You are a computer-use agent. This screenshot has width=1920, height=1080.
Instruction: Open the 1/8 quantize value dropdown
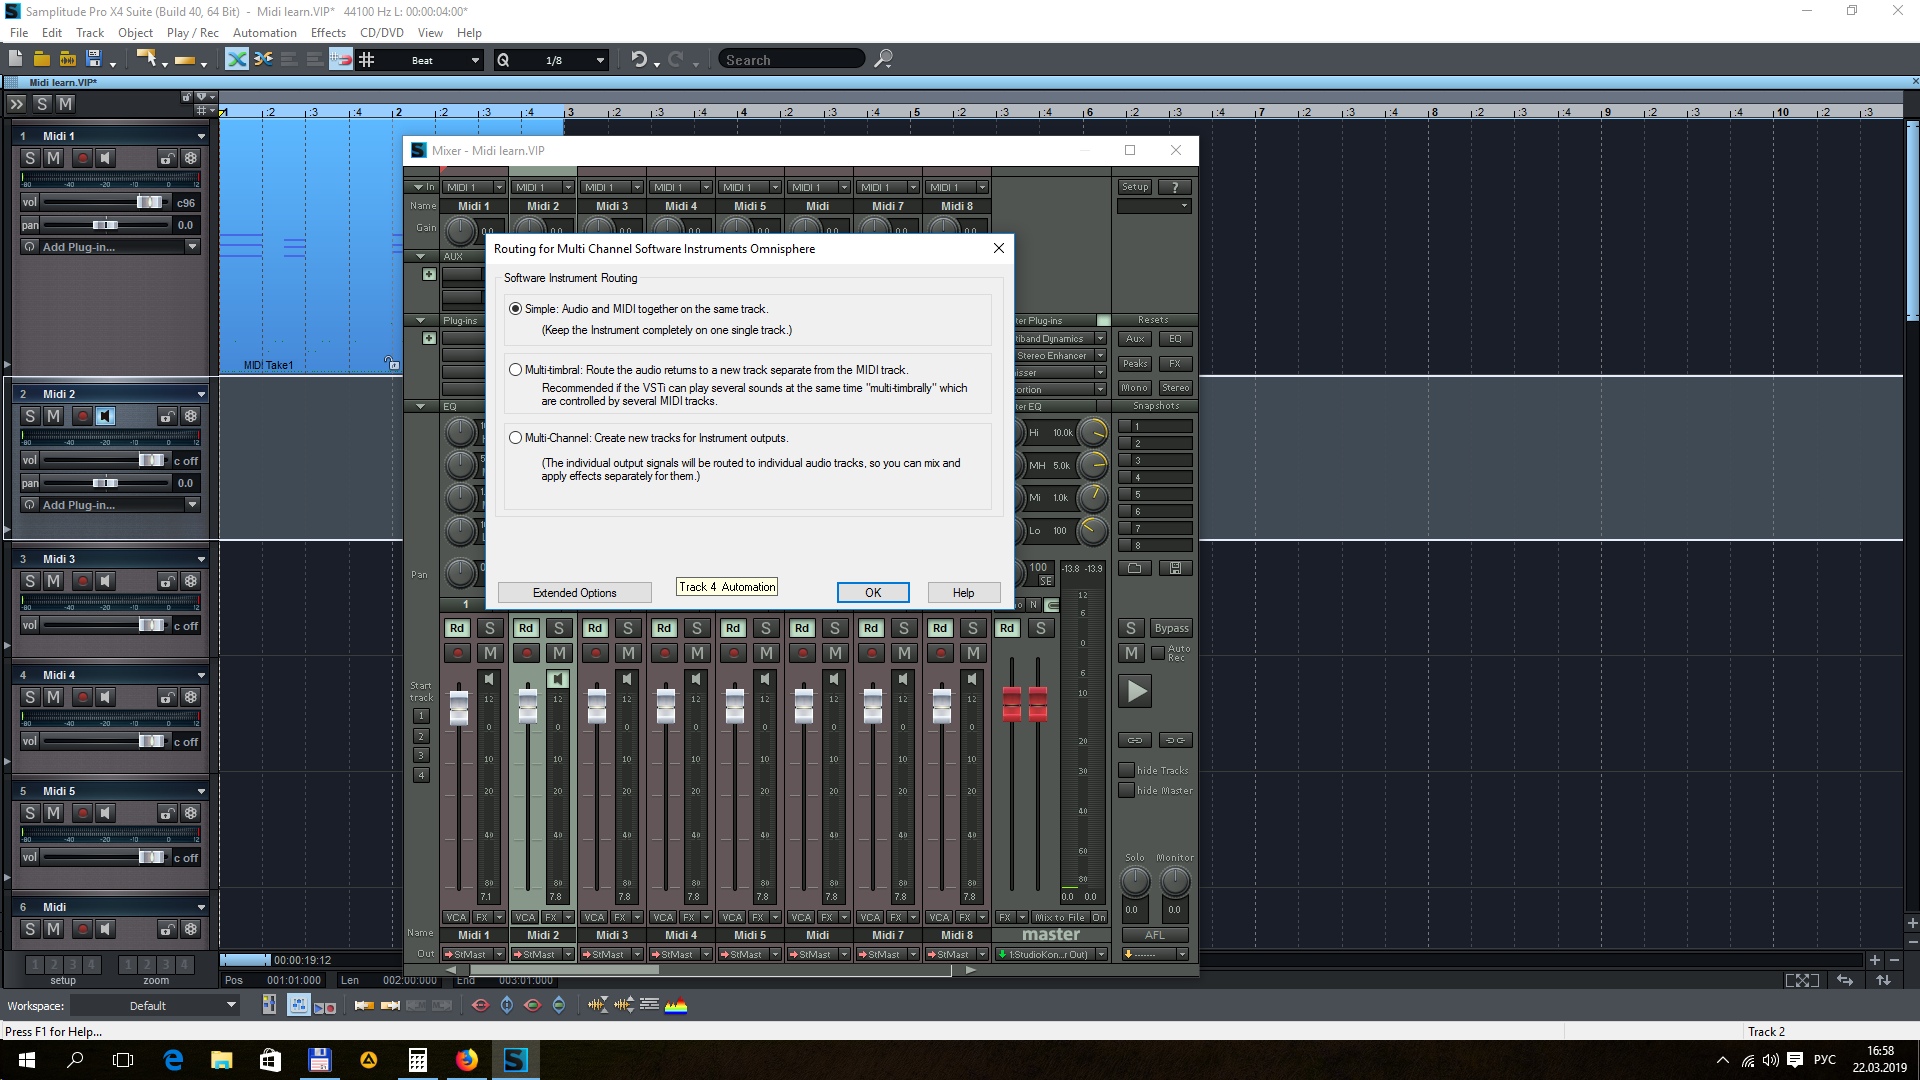[x=600, y=60]
